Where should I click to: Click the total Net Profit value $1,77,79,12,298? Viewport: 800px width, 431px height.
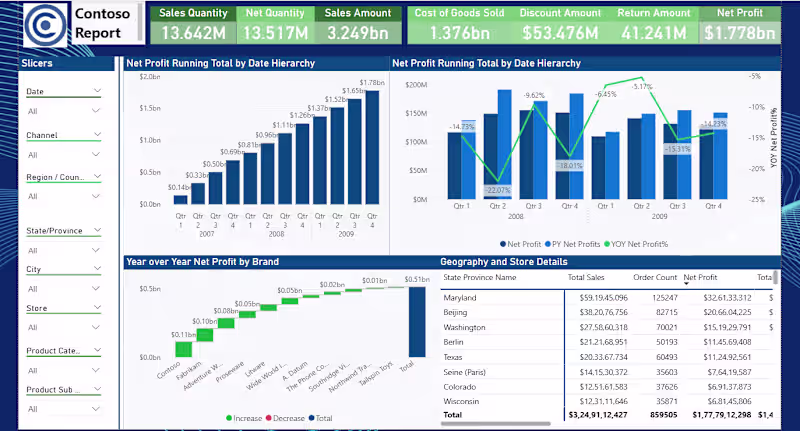[721, 415]
